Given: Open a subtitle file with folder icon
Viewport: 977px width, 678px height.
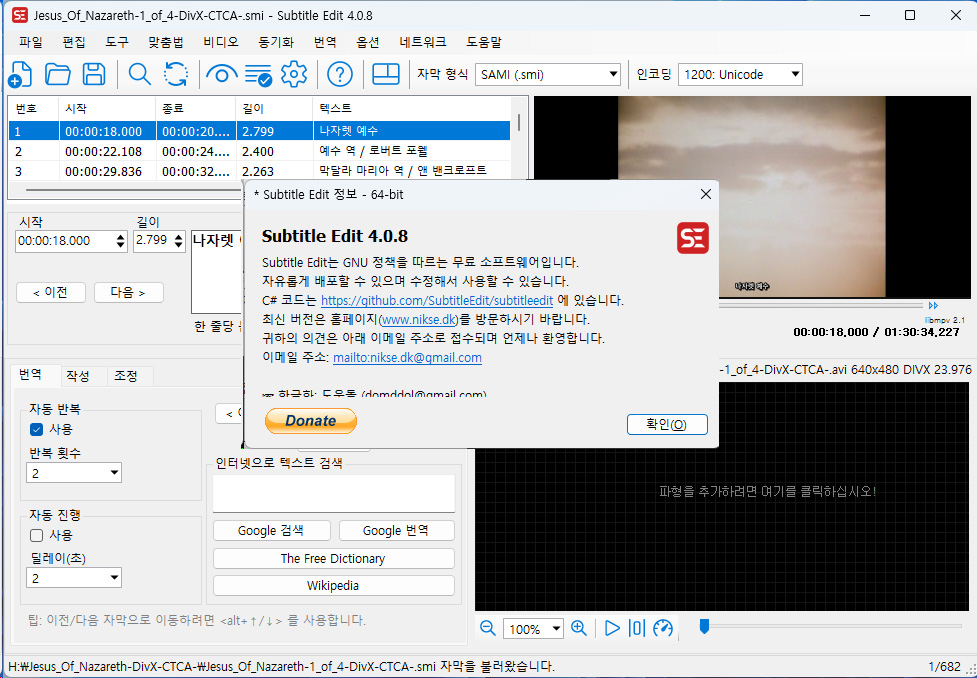Looking at the screenshot, I should (x=57, y=75).
